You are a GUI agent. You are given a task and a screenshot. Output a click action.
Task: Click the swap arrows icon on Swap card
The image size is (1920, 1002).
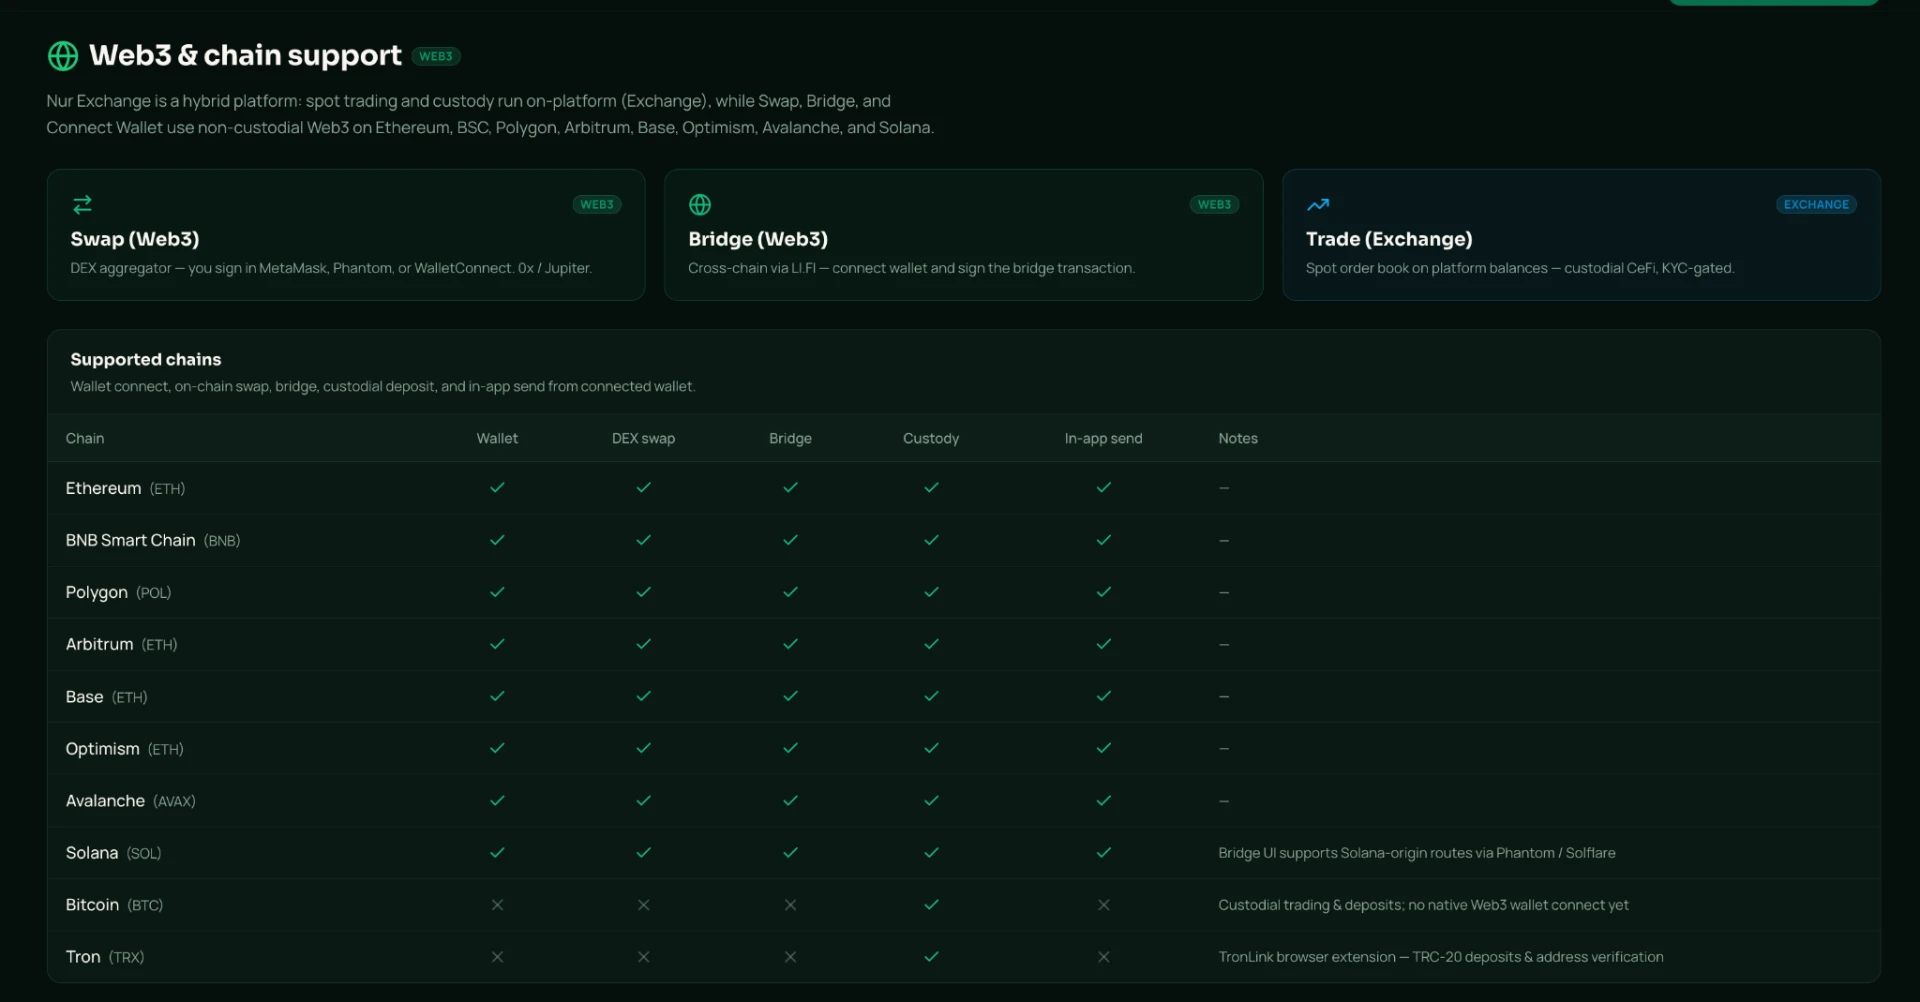point(82,204)
